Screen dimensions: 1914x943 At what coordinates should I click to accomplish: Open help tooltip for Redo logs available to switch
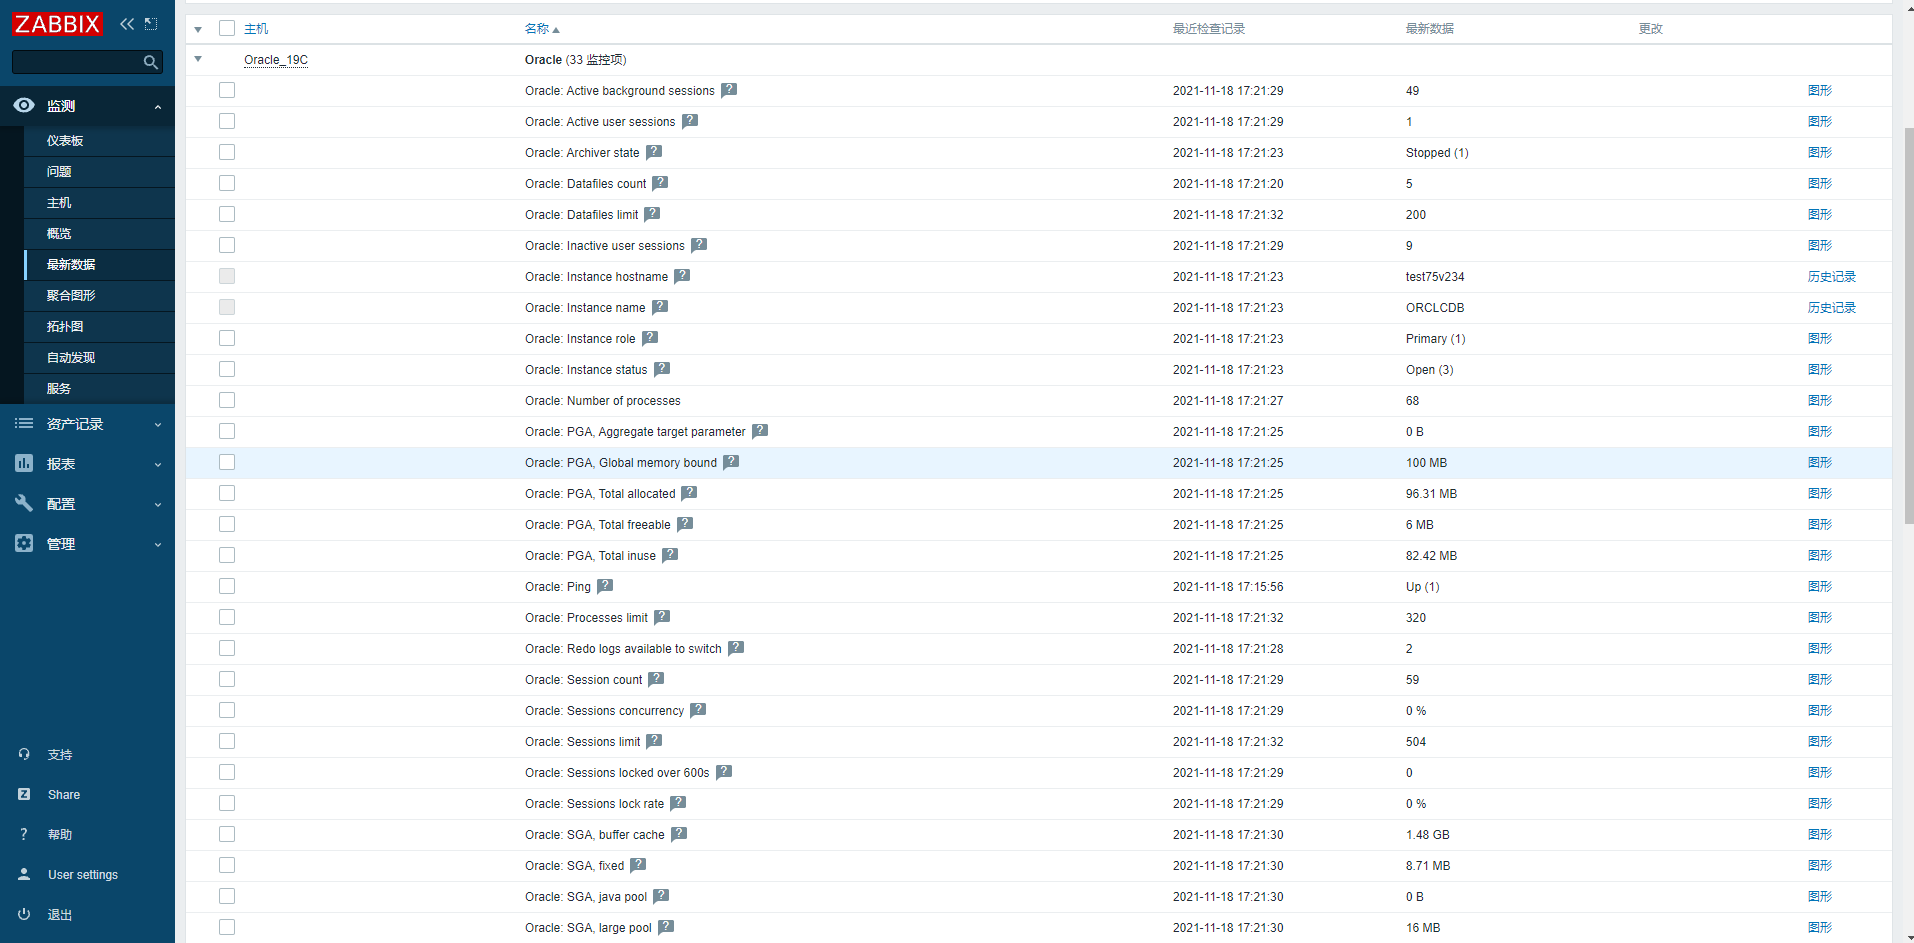tap(736, 648)
